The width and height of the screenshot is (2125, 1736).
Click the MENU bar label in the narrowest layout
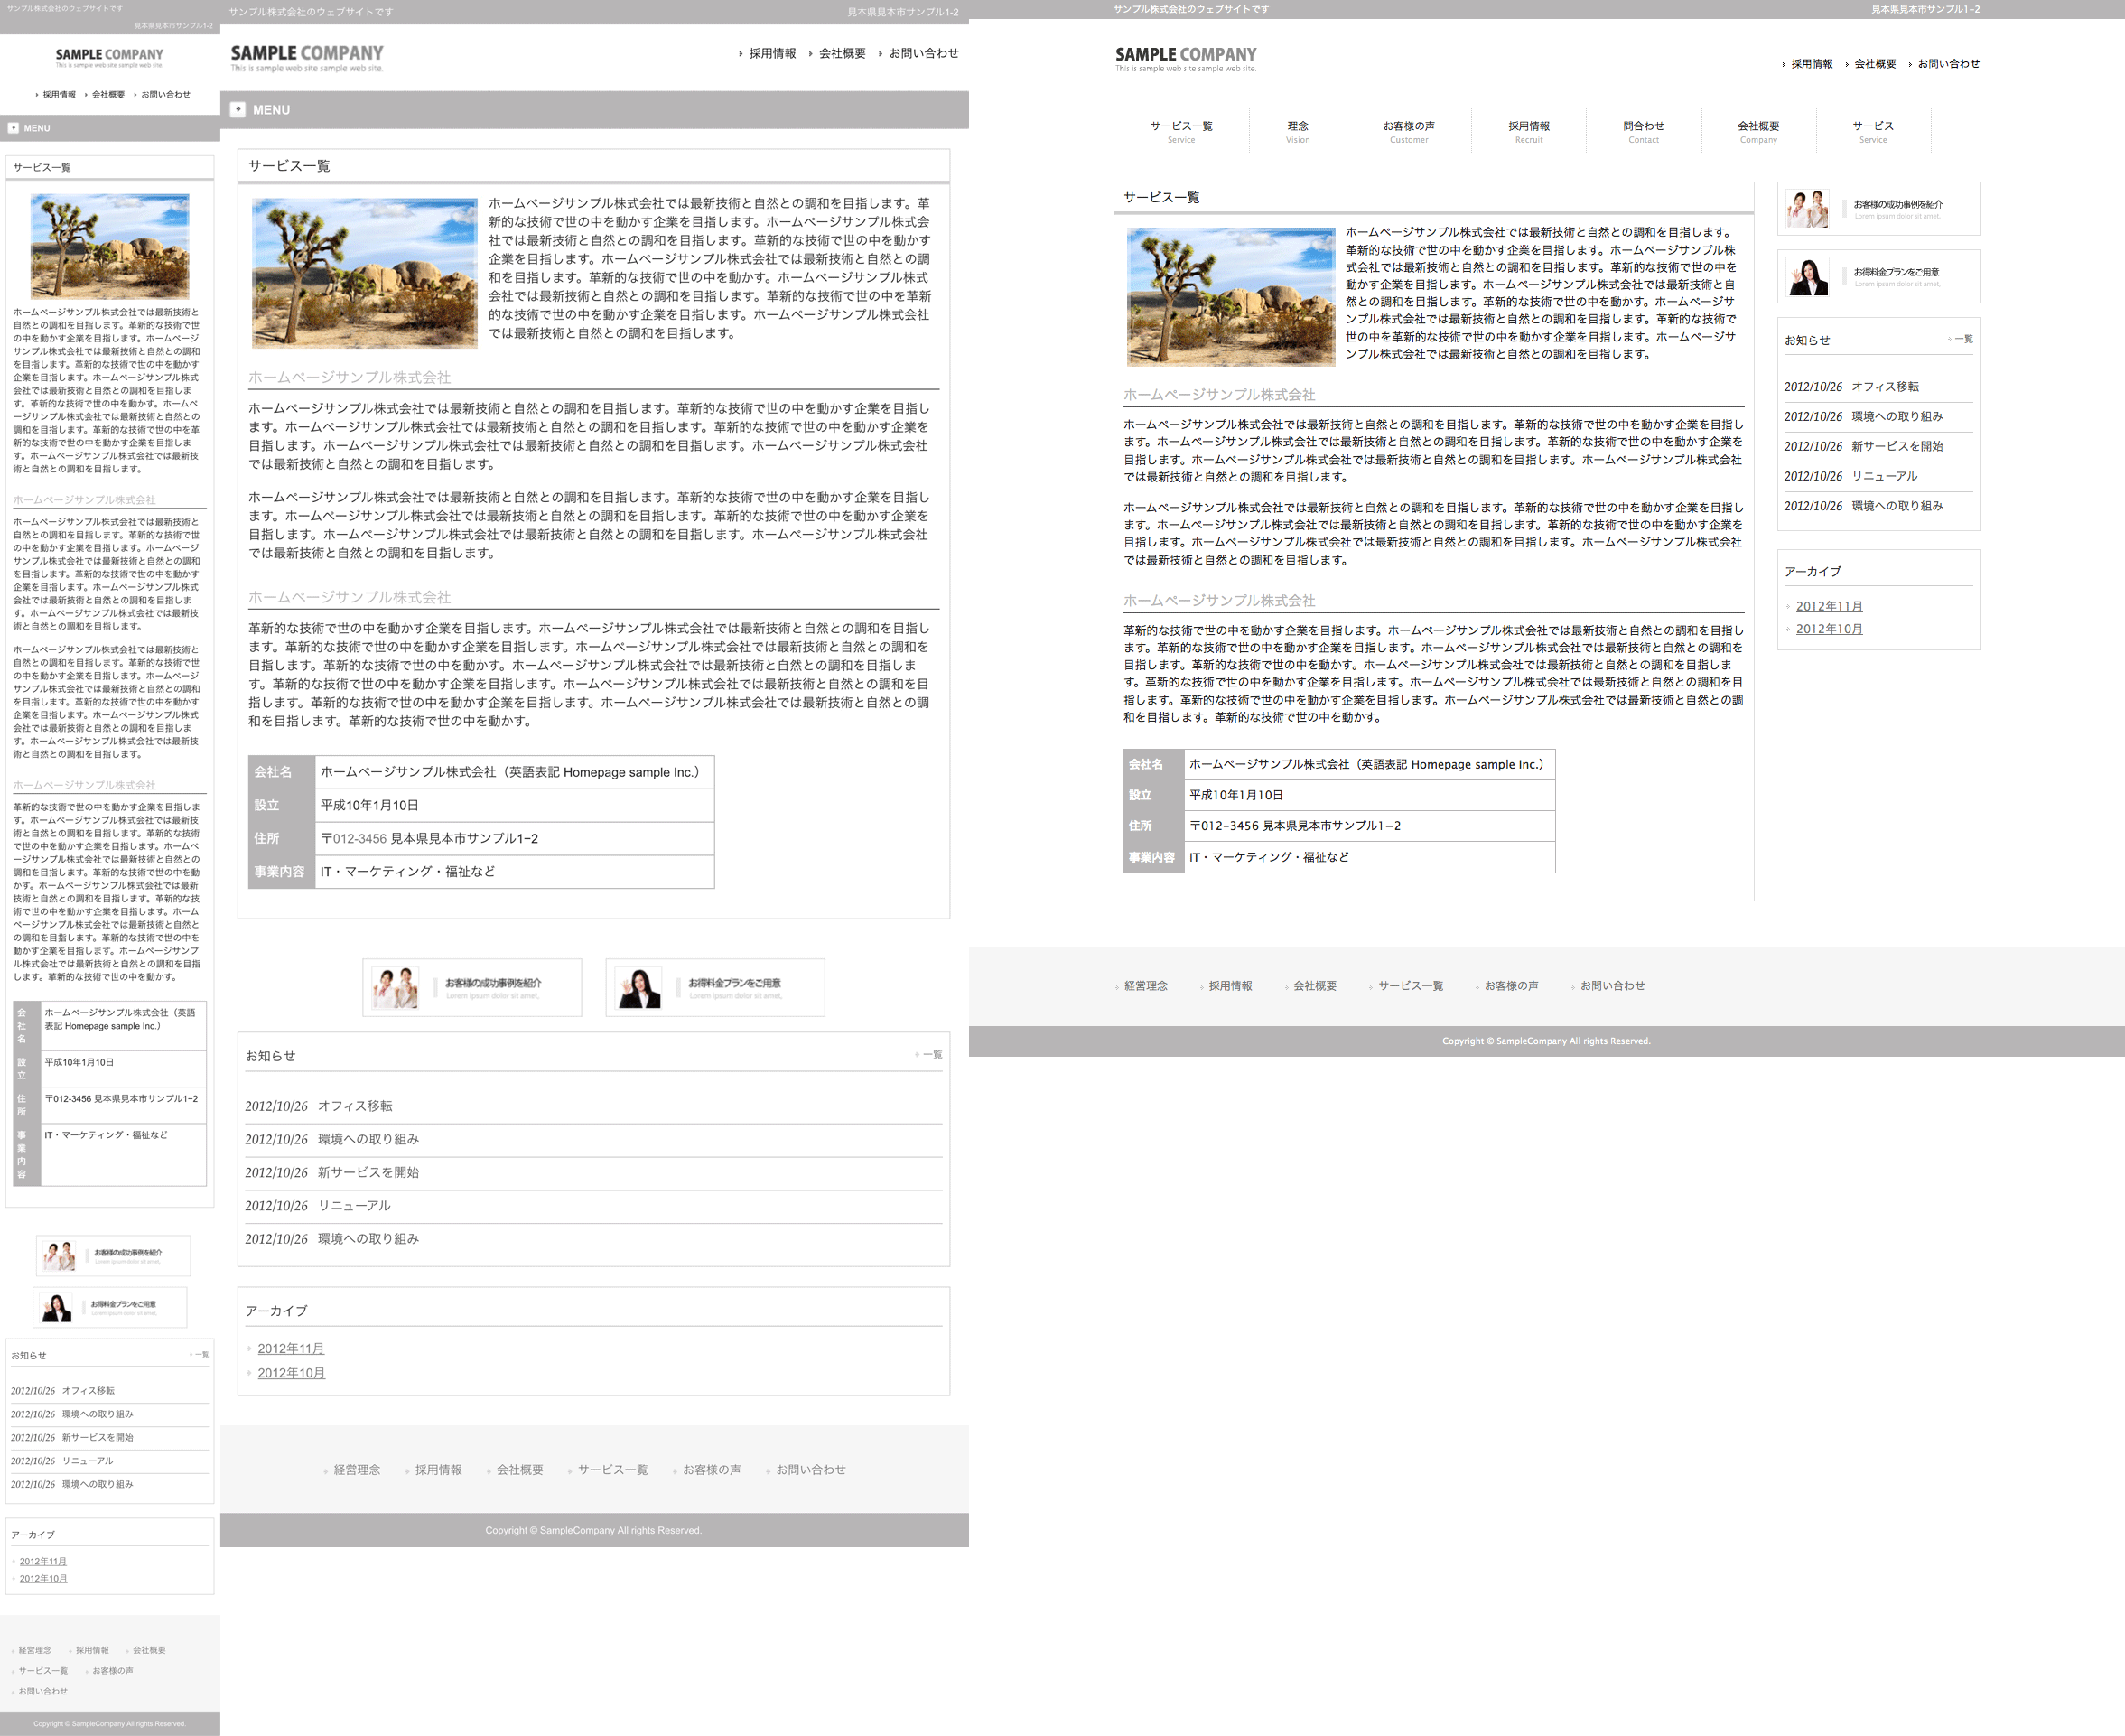click(37, 128)
